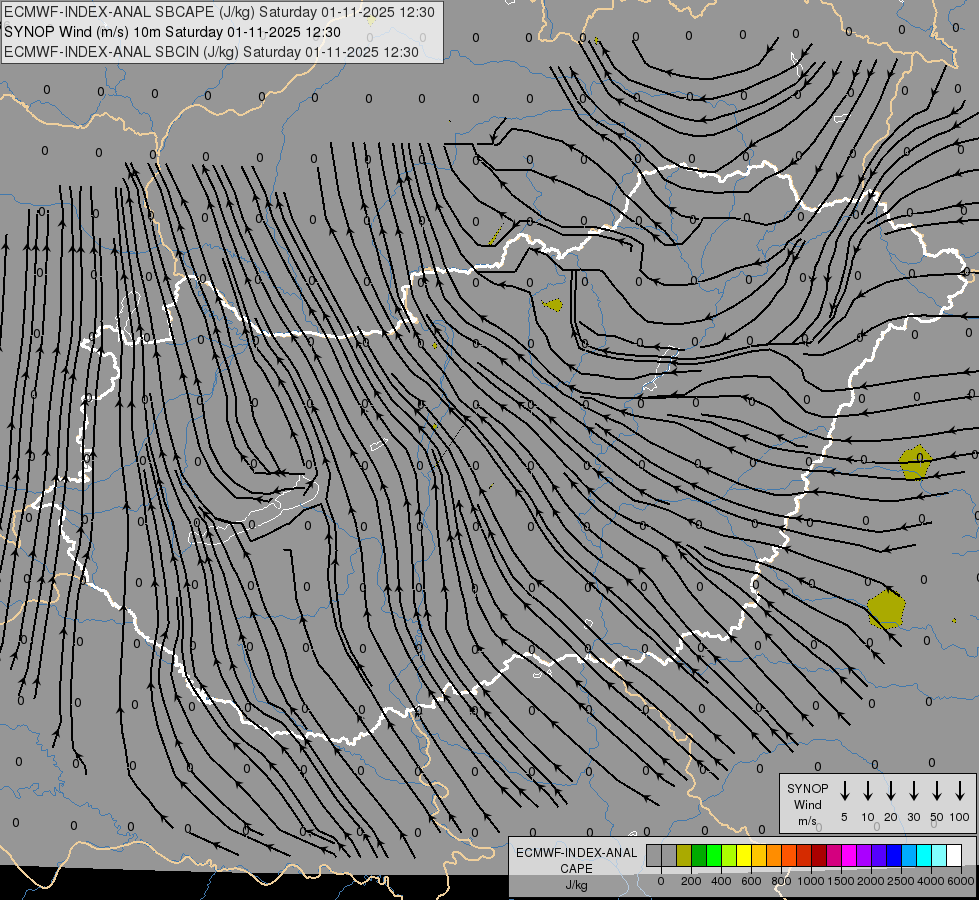Pick the amber CAPE legend swatch

tap(759, 855)
